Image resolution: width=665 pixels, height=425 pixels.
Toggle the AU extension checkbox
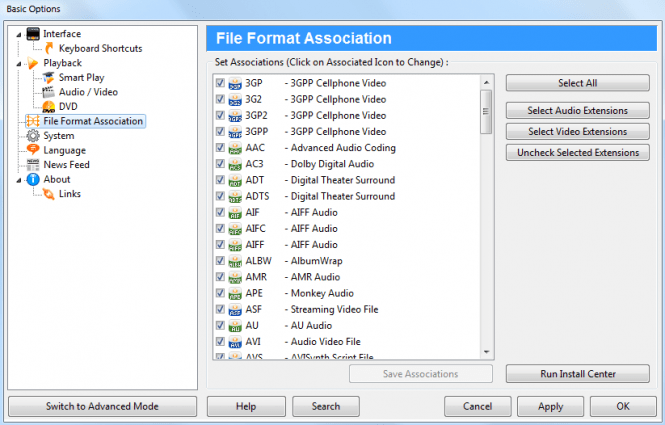pyautogui.click(x=220, y=325)
